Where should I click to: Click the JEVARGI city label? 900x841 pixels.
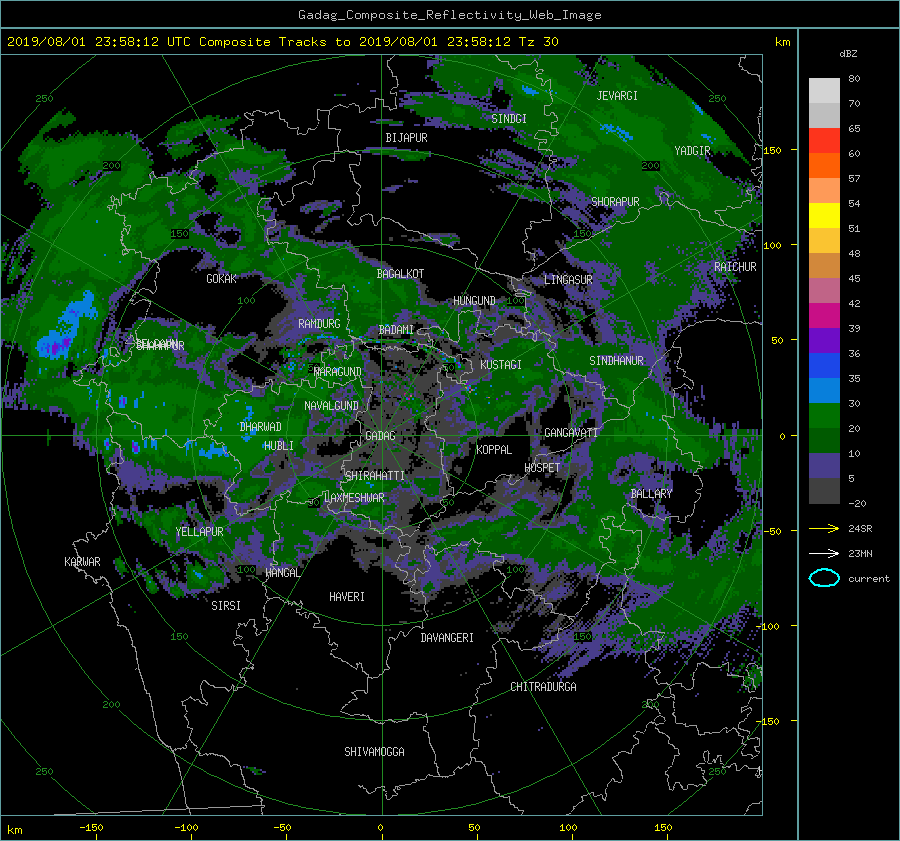[x=617, y=96]
